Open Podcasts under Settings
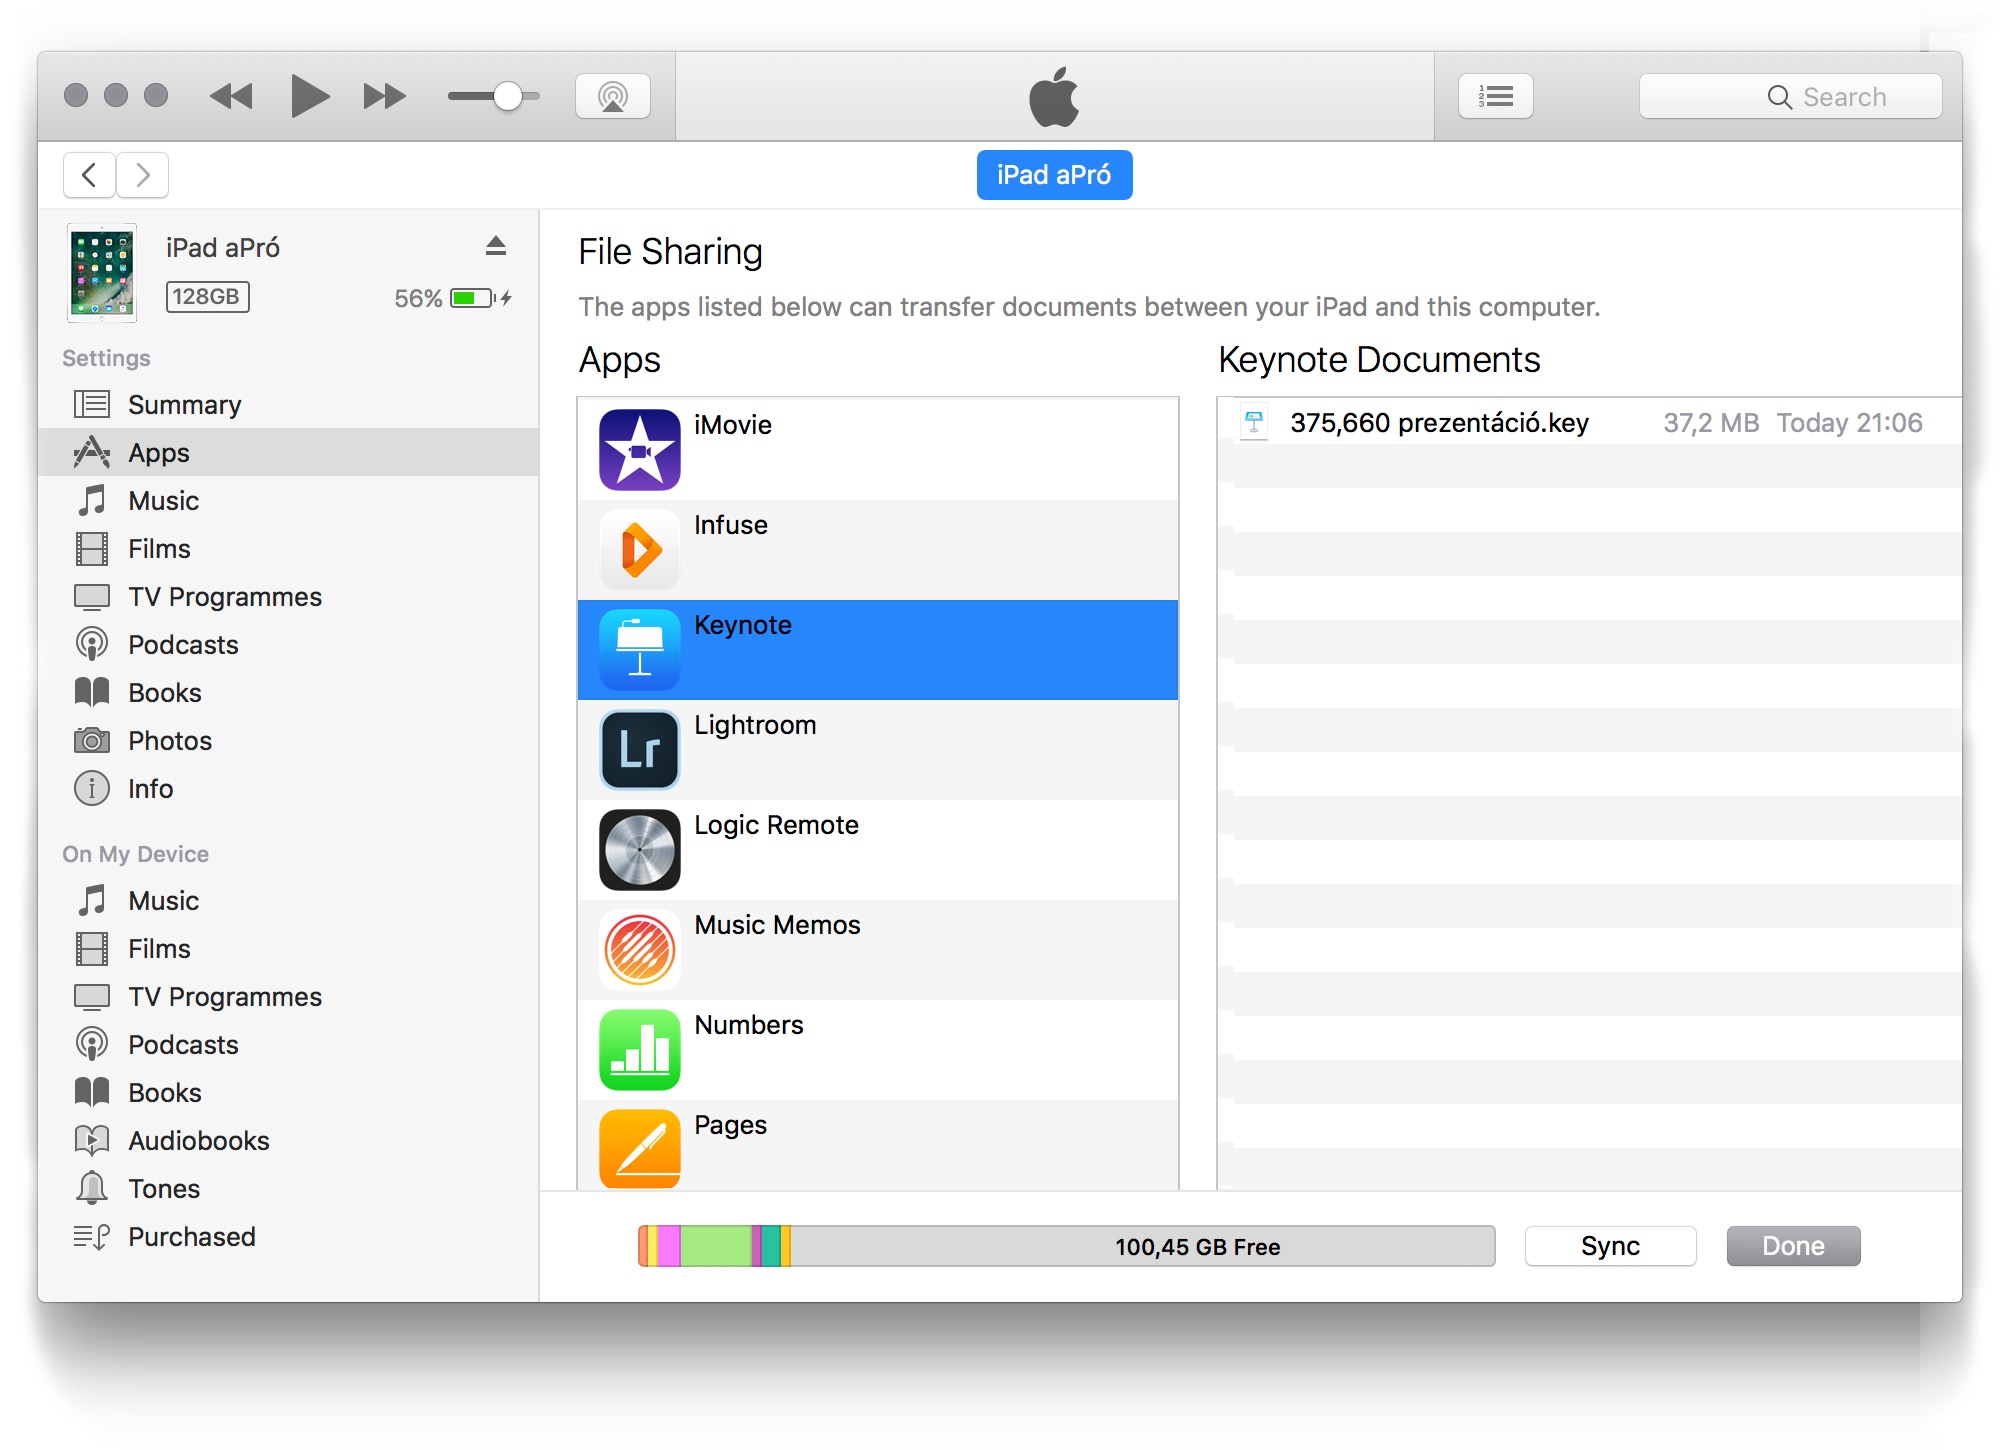The height and width of the screenshot is (1450, 2000). pyautogui.click(x=288, y=644)
